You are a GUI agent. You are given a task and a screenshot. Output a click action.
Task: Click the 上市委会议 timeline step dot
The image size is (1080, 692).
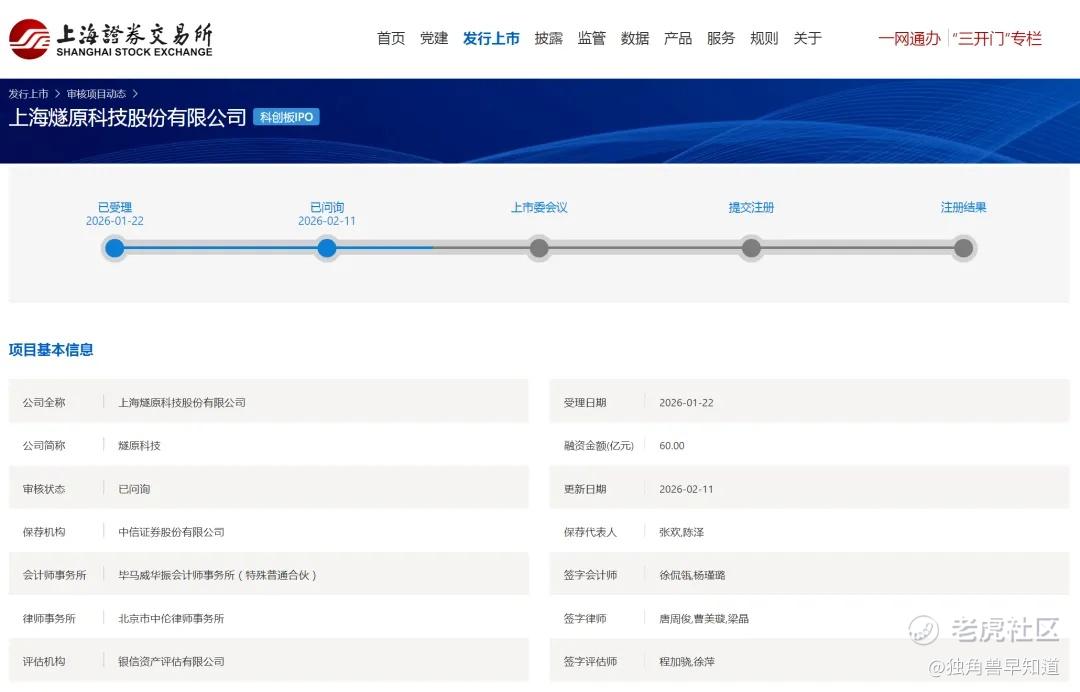(539, 248)
